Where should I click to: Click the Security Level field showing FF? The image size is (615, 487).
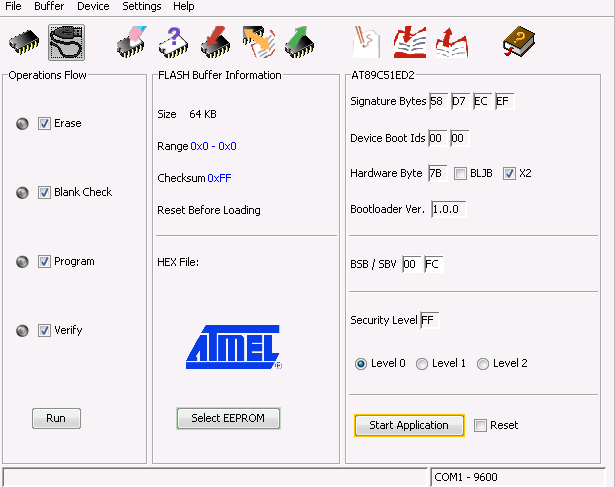point(429,320)
